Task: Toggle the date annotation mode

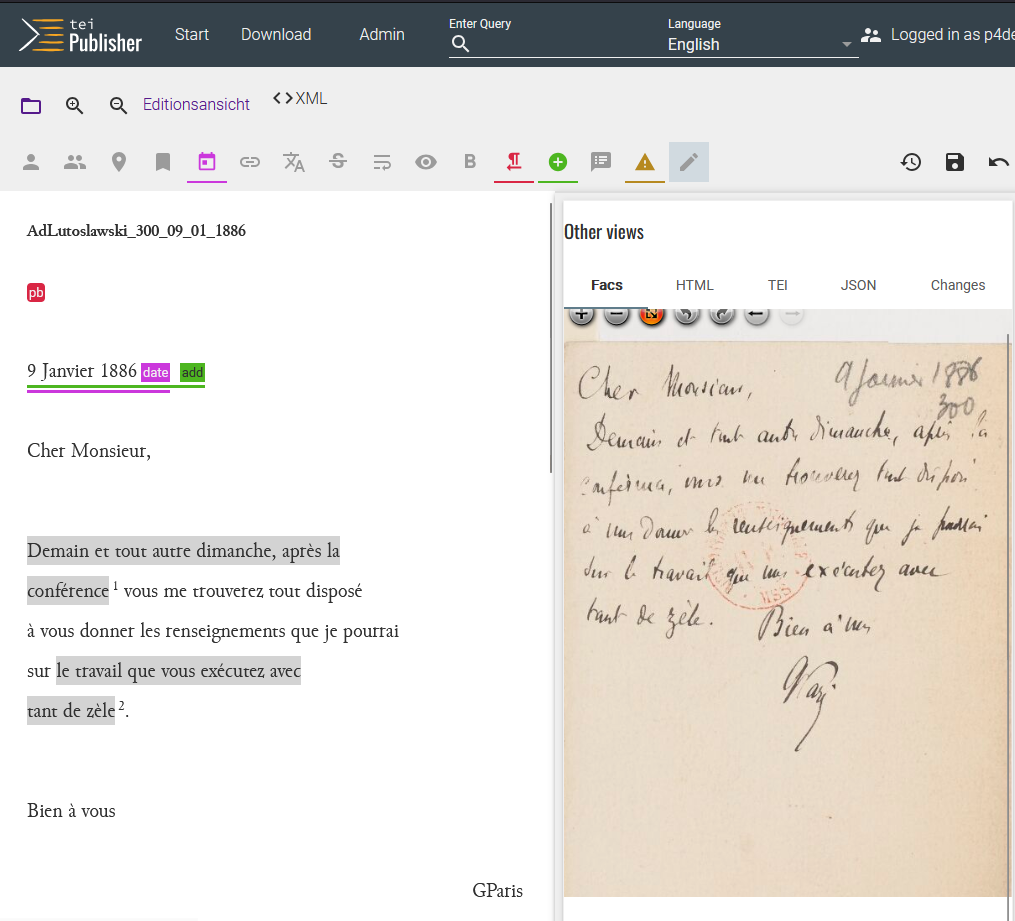Action: coord(207,161)
